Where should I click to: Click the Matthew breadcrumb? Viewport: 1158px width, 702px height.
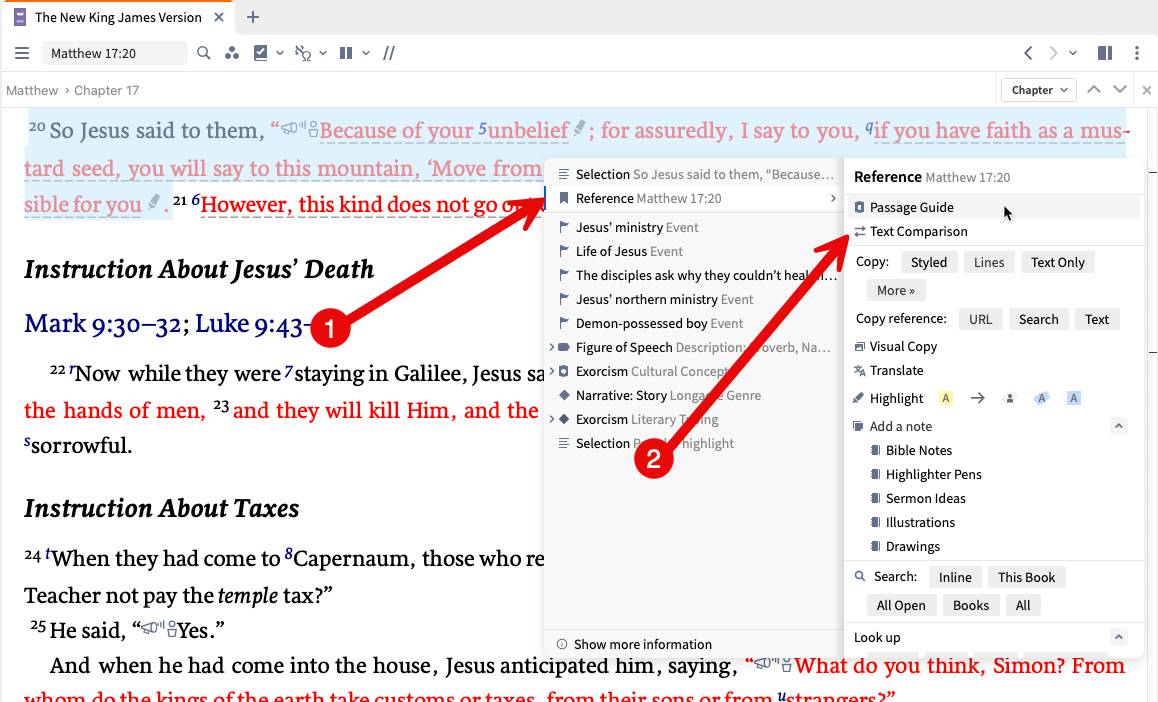32,90
